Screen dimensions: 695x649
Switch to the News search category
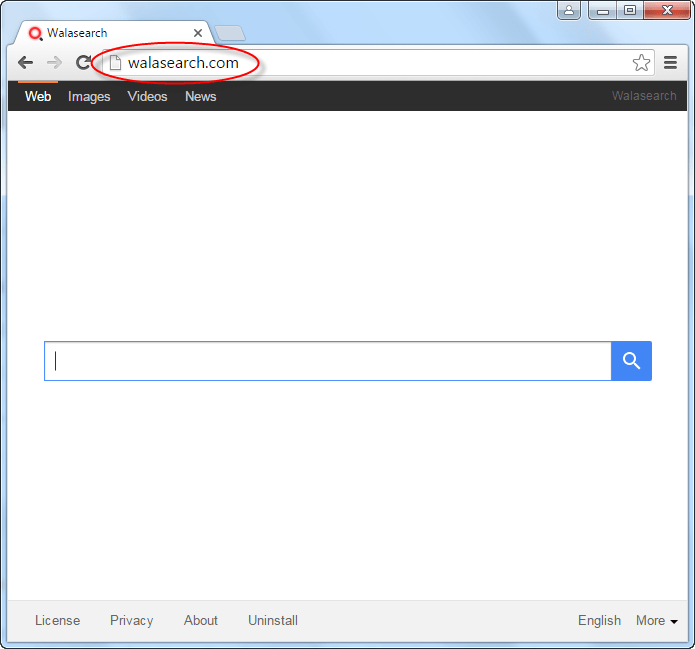pyautogui.click(x=200, y=96)
